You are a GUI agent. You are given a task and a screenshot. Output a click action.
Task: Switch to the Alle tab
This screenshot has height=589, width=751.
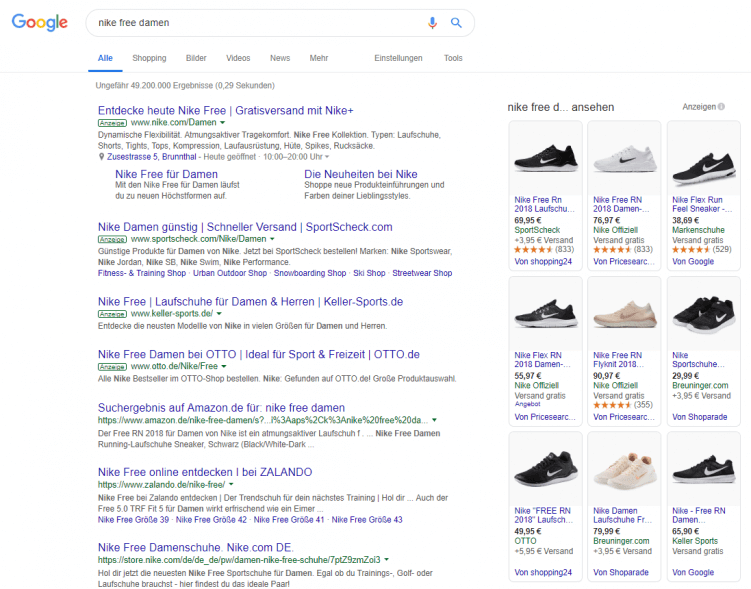click(x=105, y=58)
